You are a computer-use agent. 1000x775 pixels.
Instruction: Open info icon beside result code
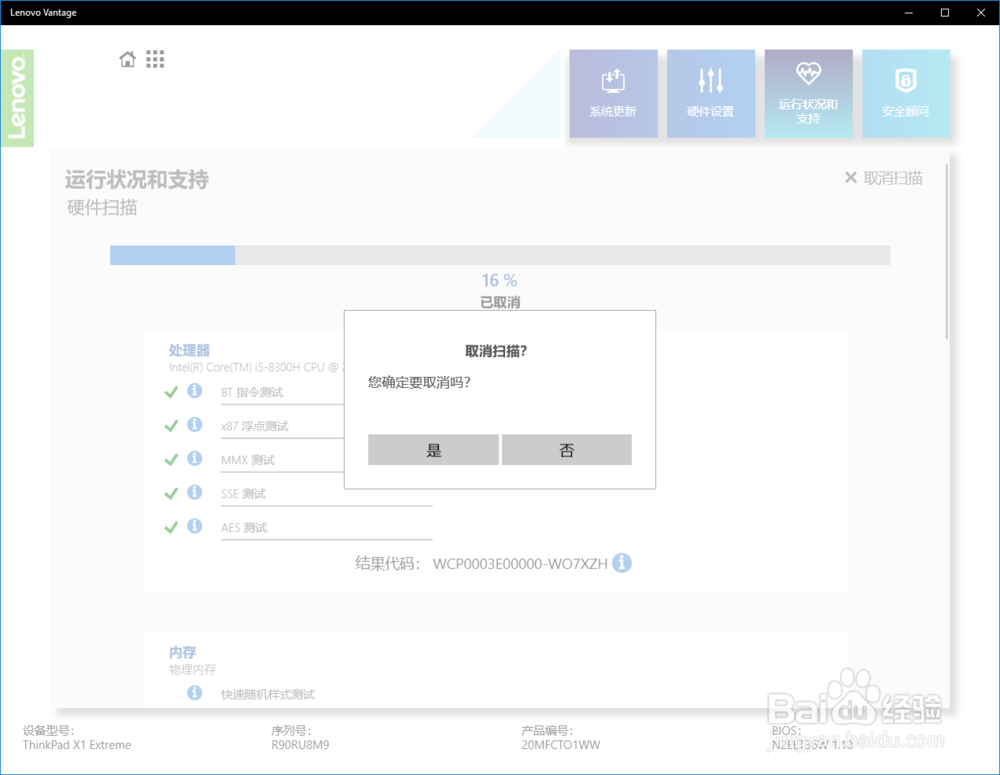coord(622,563)
